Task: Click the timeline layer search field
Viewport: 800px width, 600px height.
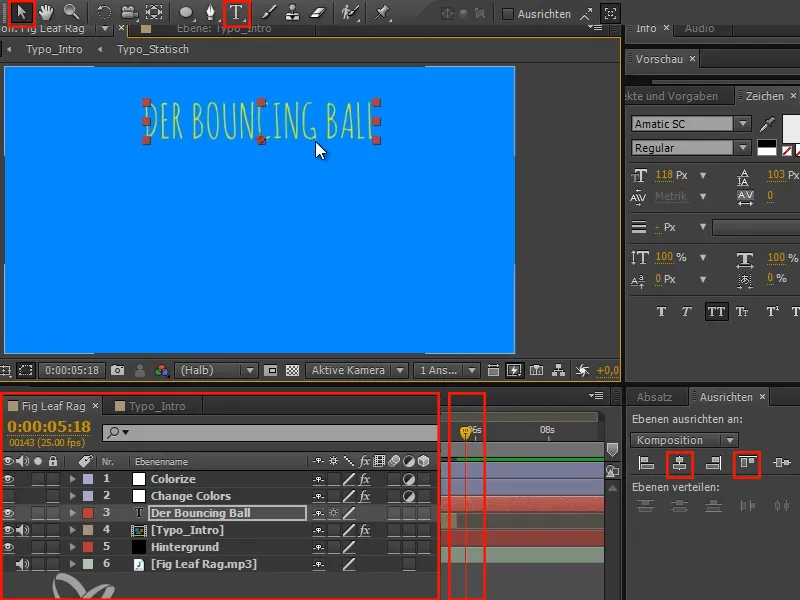Action: tap(270, 433)
